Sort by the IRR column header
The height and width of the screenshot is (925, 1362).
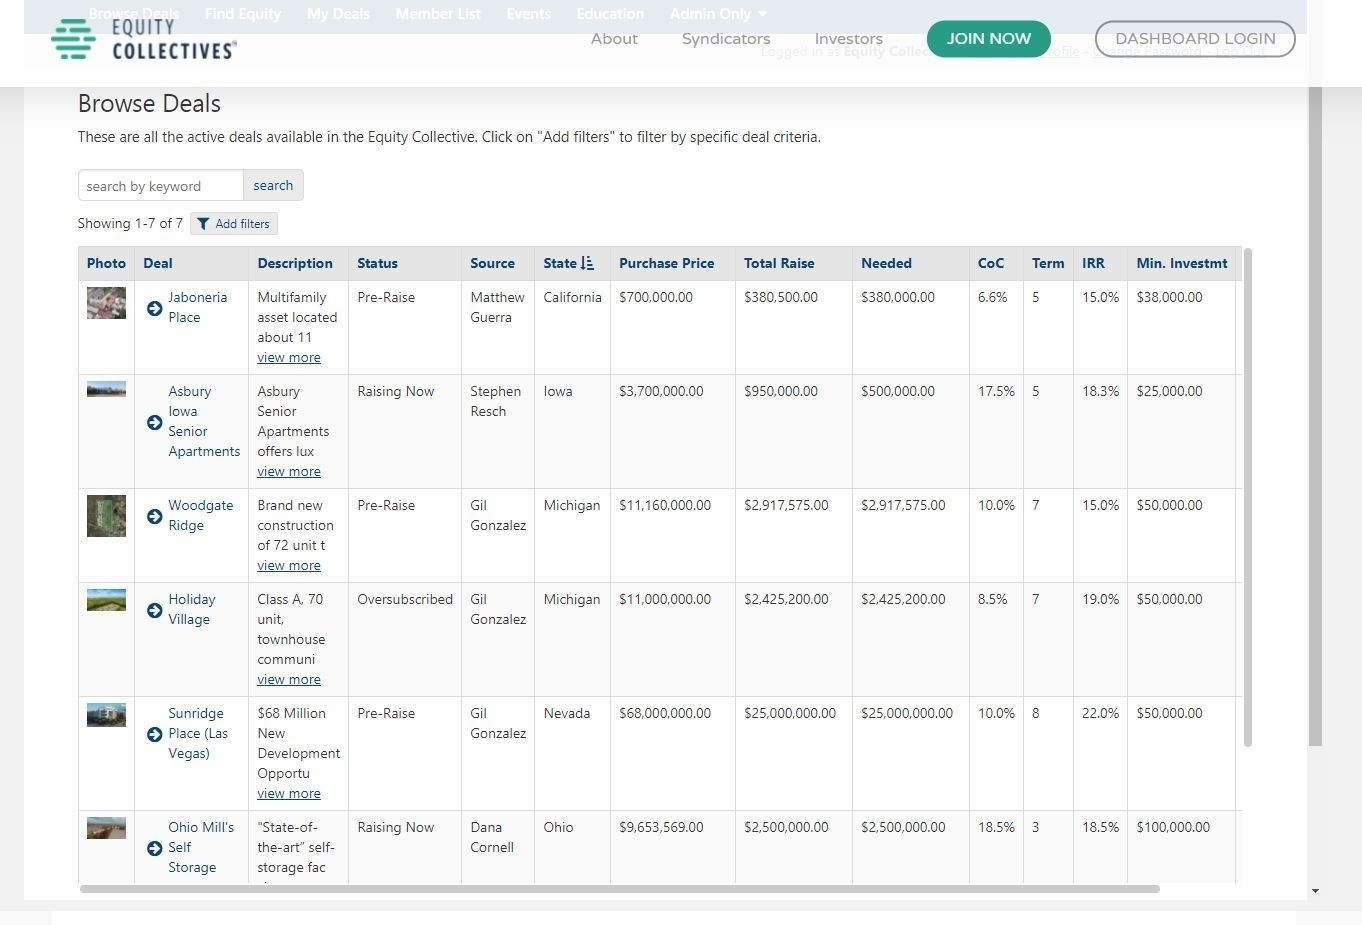(x=1093, y=264)
